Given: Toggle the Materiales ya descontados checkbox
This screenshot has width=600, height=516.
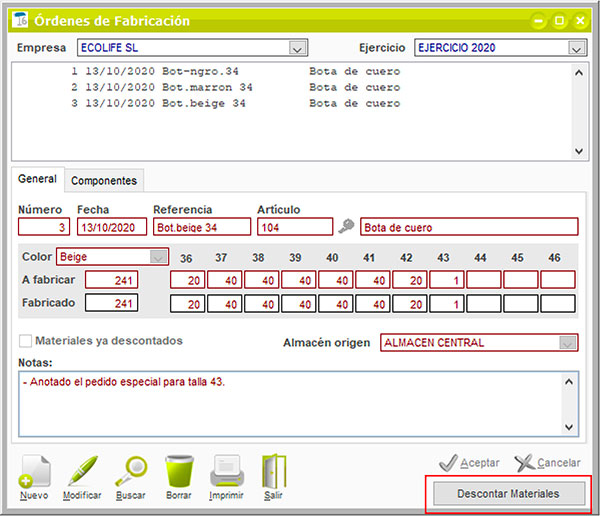Looking at the screenshot, I should (x=25, y=341).
